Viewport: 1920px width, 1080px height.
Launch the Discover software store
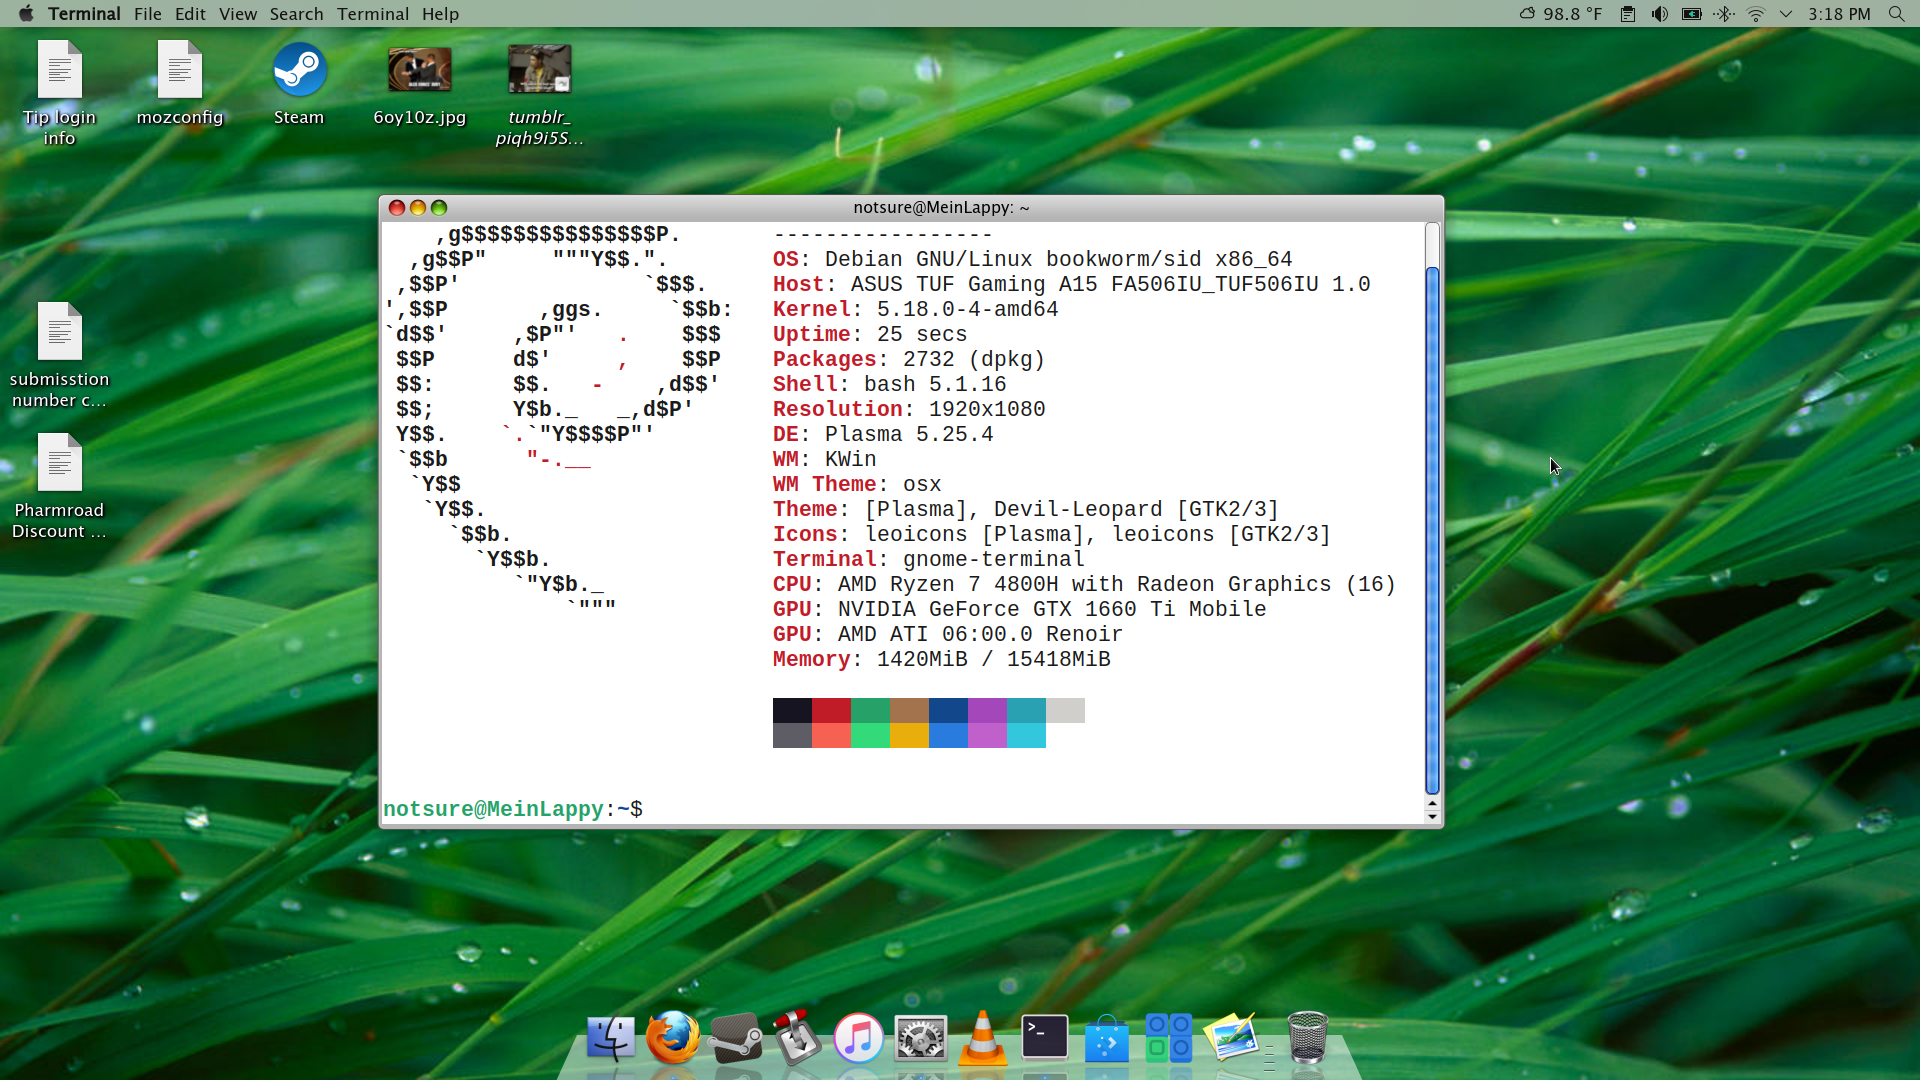[1107, 1038]
